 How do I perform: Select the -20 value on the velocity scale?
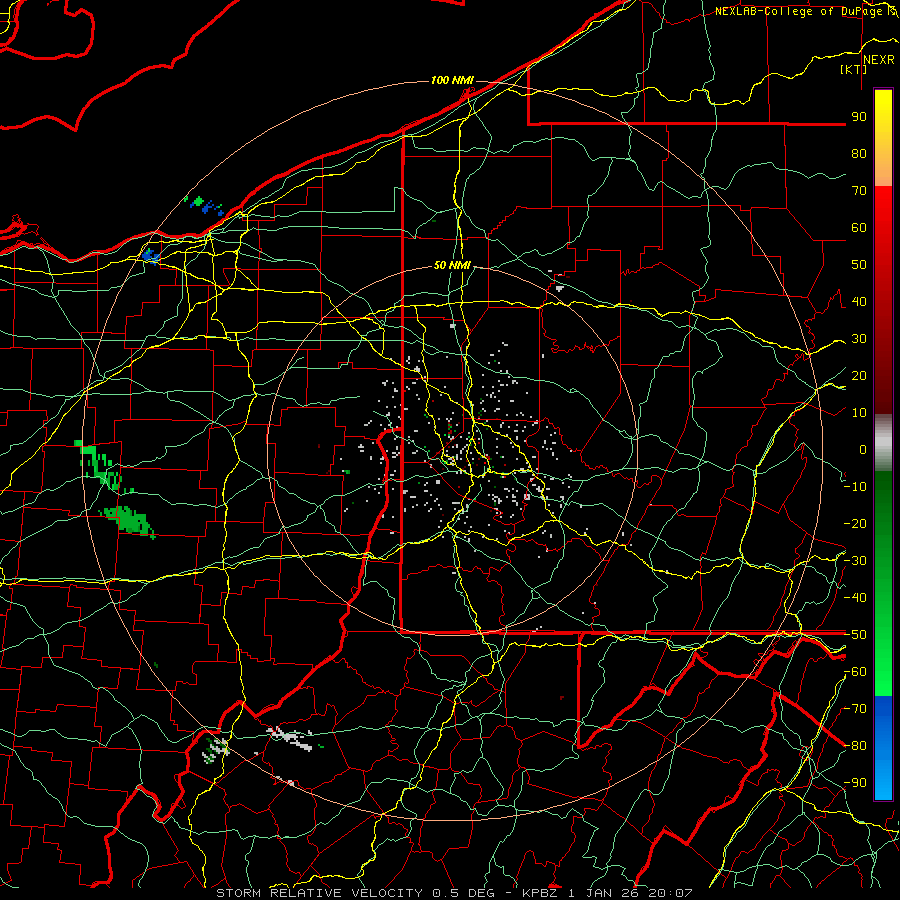coord(855,523)
